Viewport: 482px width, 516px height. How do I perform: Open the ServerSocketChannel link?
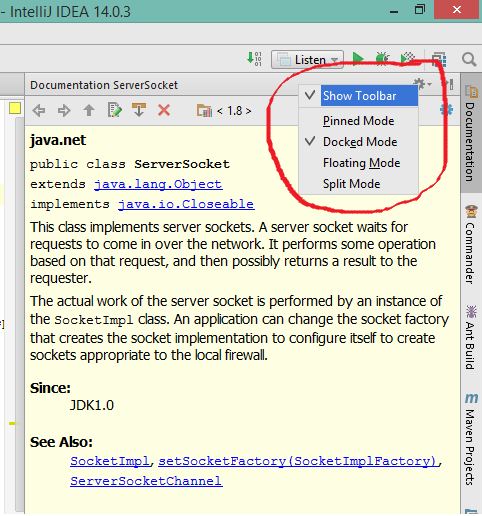click(x=146, y=481)
